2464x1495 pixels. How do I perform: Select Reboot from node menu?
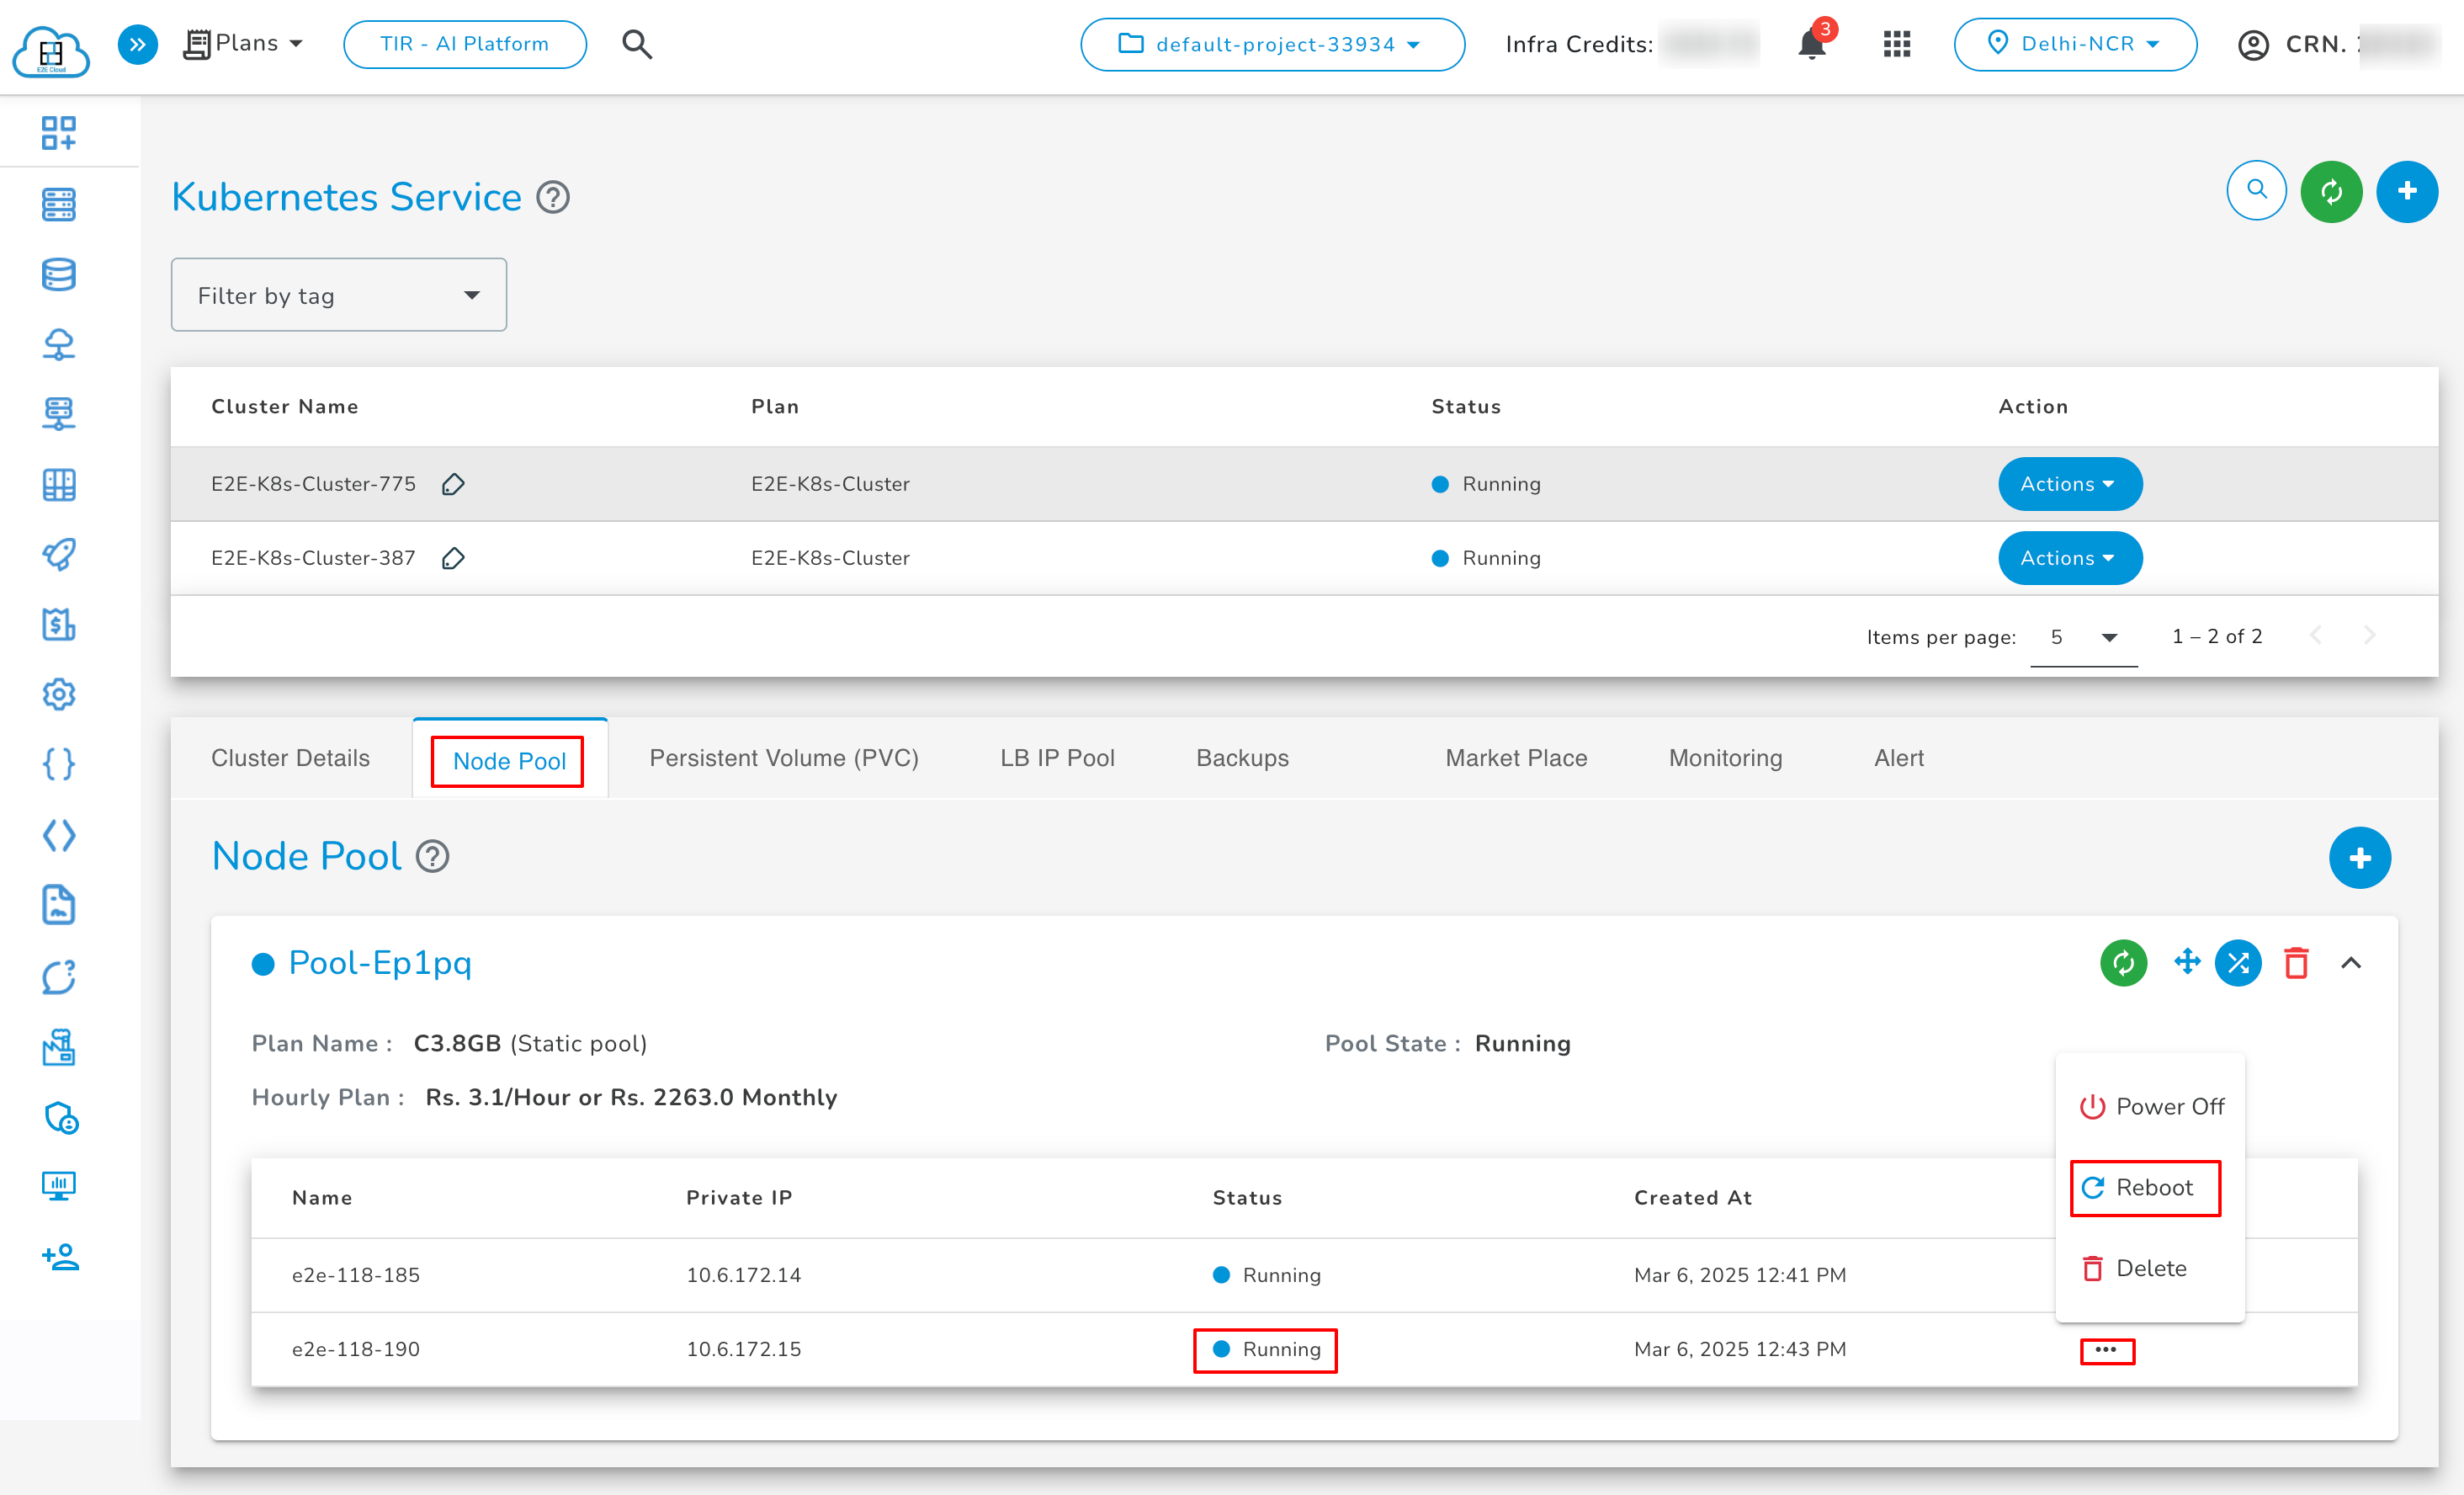point(2150,1188)
